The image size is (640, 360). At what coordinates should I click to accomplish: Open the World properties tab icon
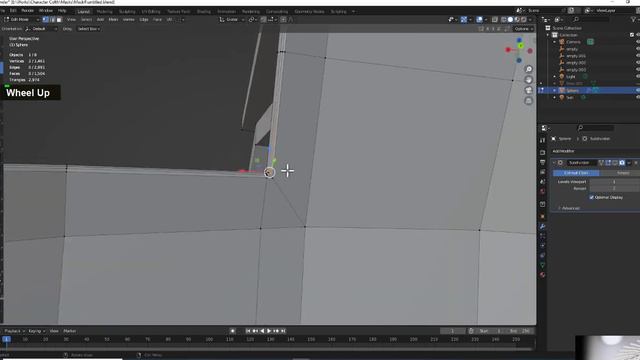tap(542, 191)
